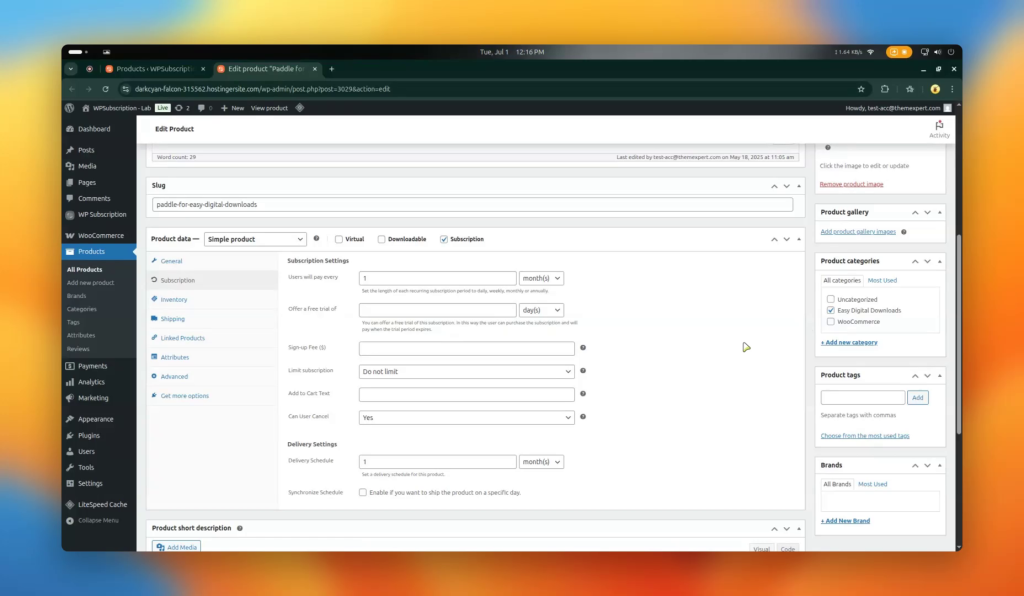Enable the Virtual checkbox

[x=339, y=240]
